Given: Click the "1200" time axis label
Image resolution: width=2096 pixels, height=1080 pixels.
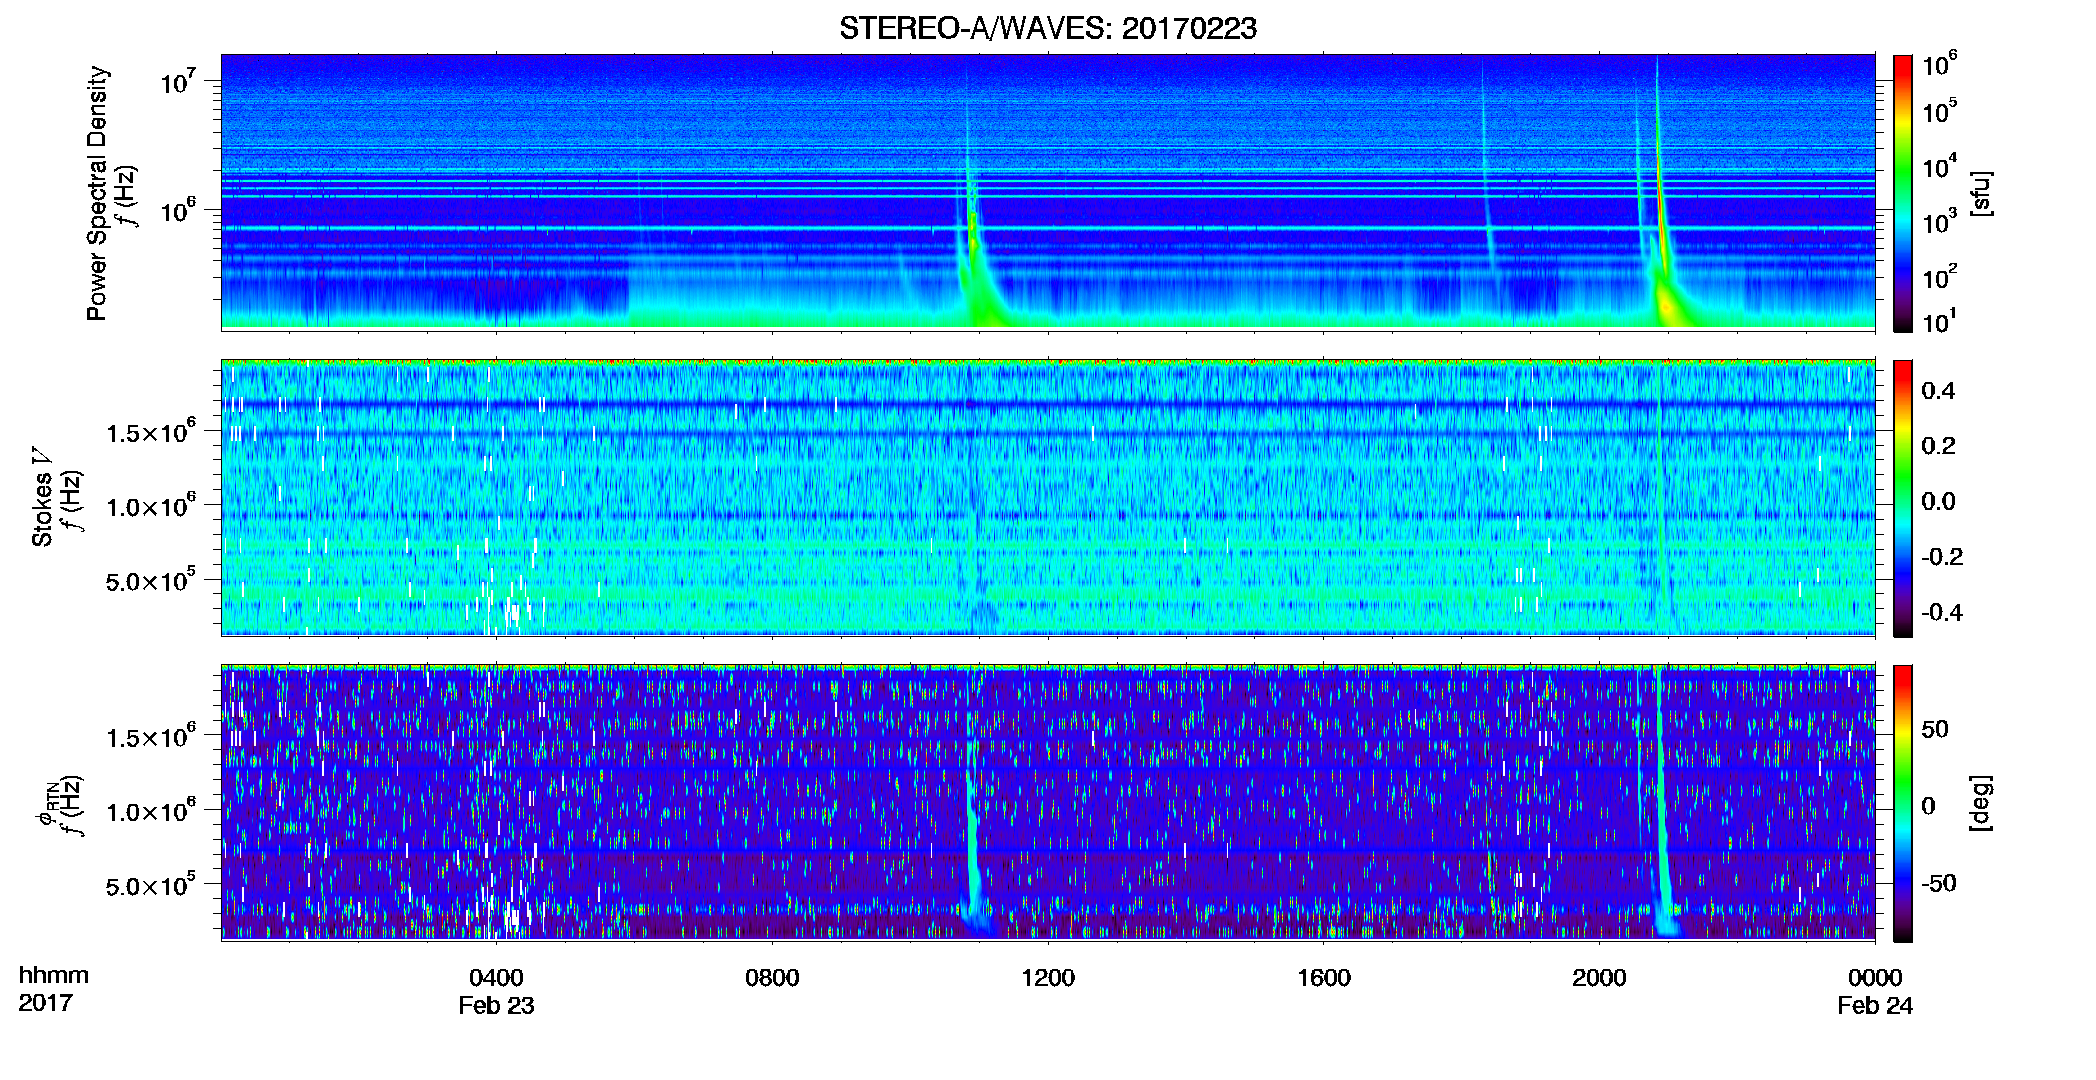Looking at the screenshot, I should [x=1048, y=977].
